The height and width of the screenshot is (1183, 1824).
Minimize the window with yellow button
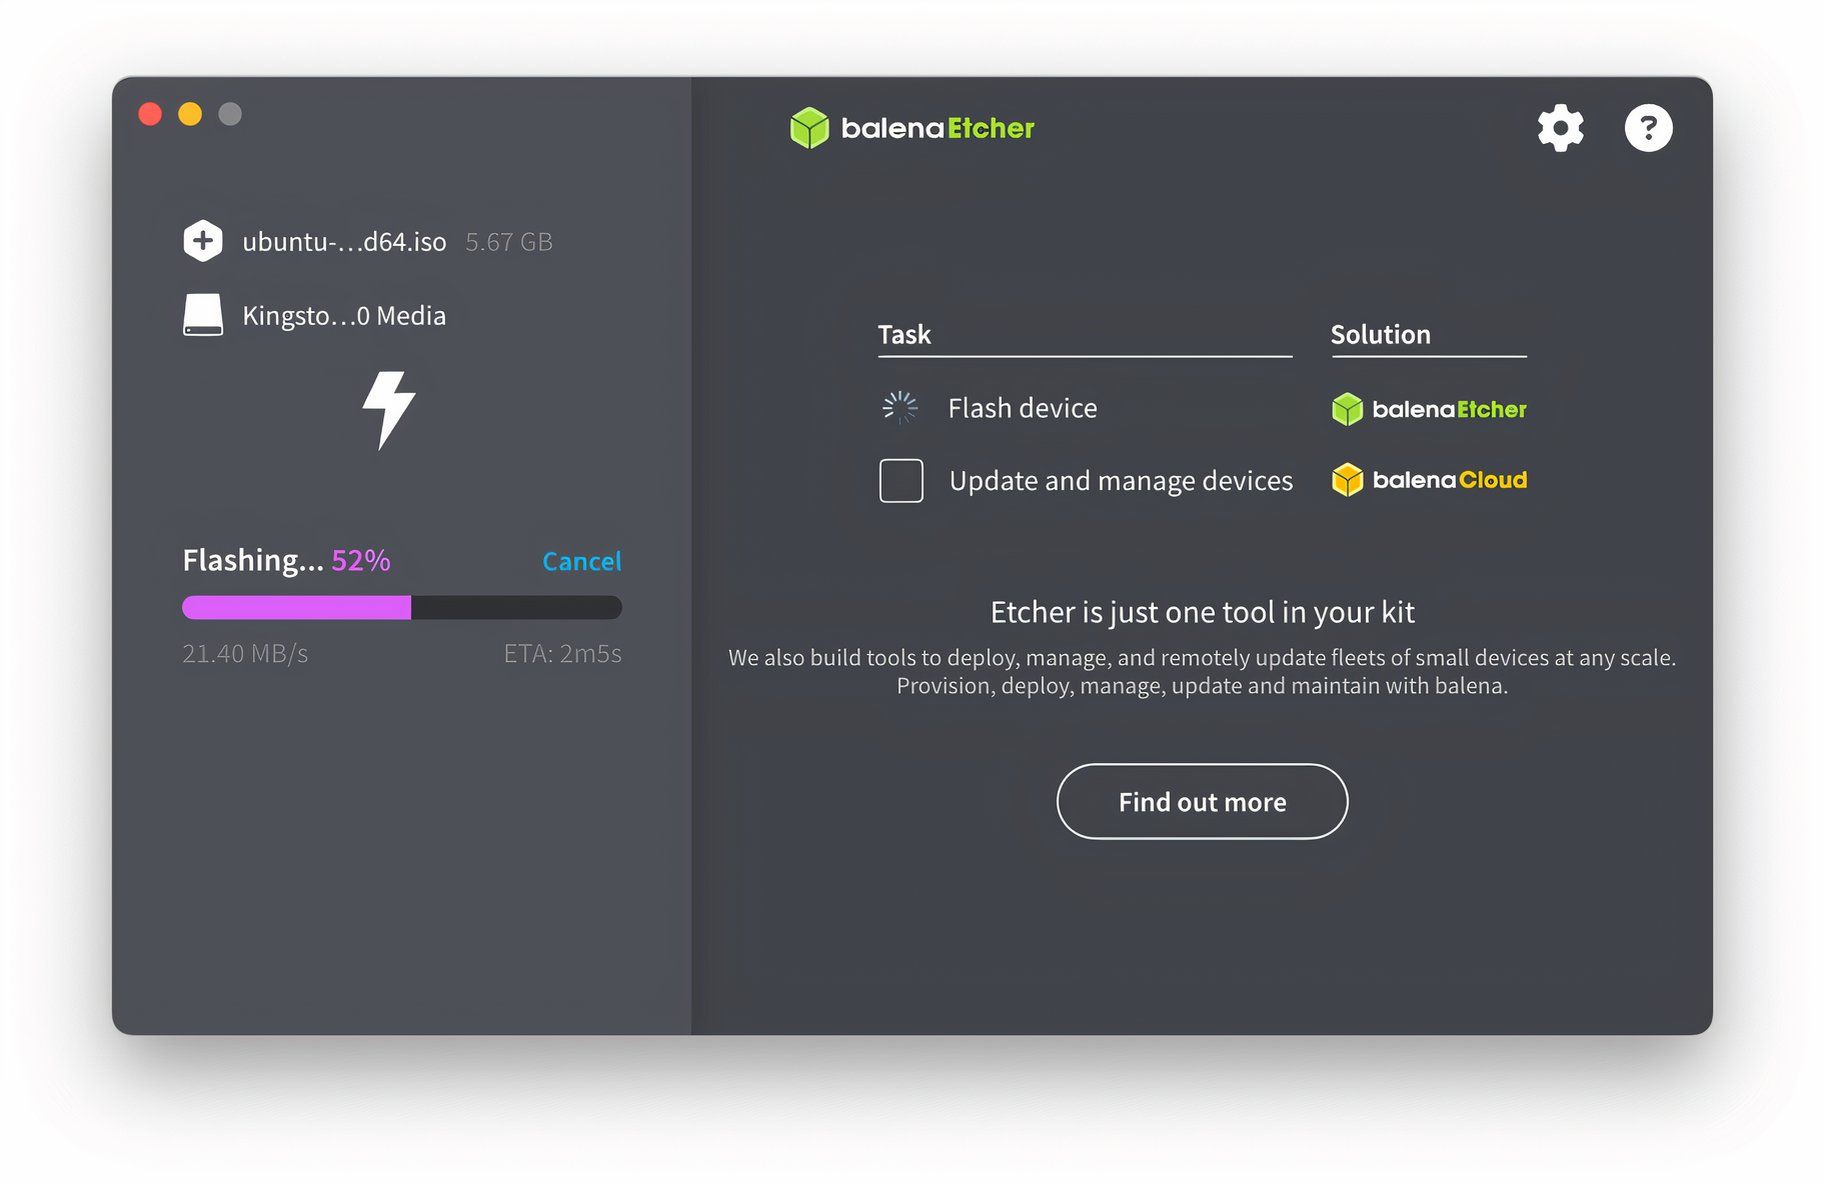190,114
